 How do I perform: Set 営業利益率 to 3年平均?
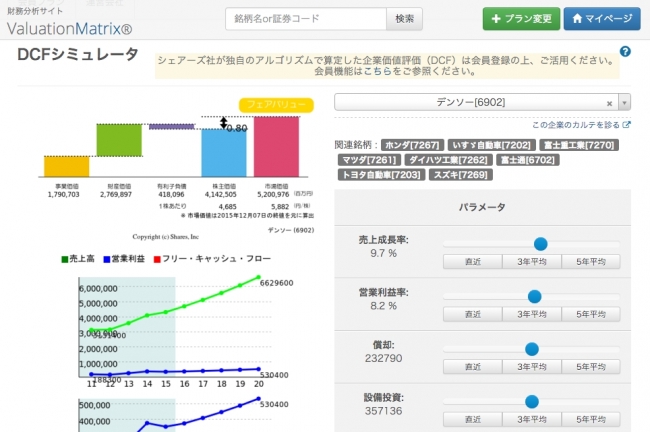click(532, 314)
